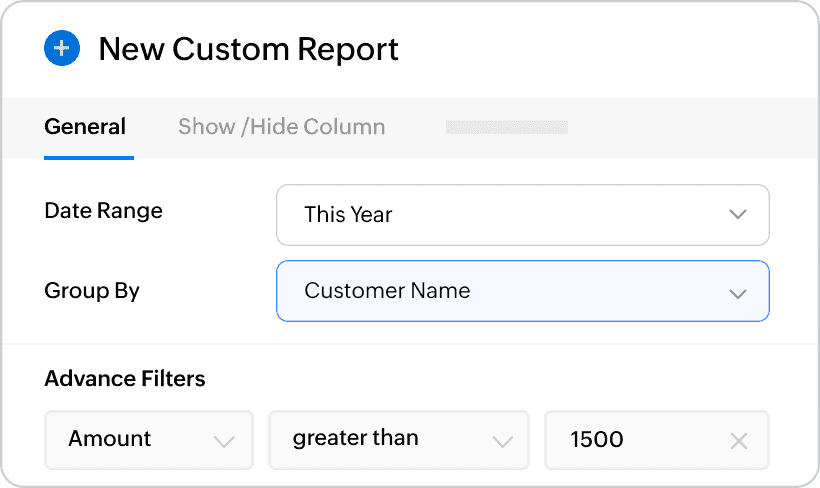Open the Show /Hide Column tab

pos(281,127)
